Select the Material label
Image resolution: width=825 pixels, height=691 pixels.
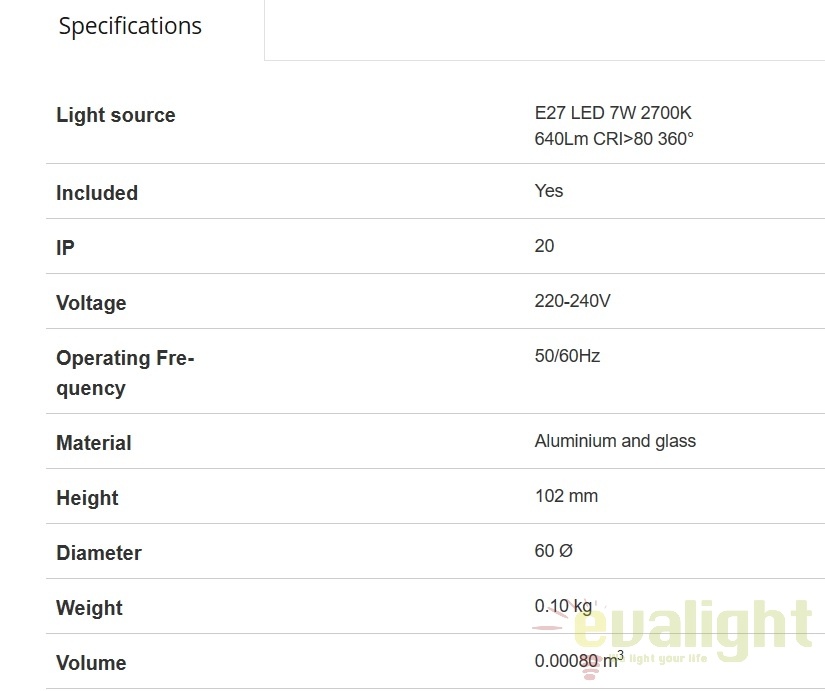pyautogui.click(x=94, y=443)
